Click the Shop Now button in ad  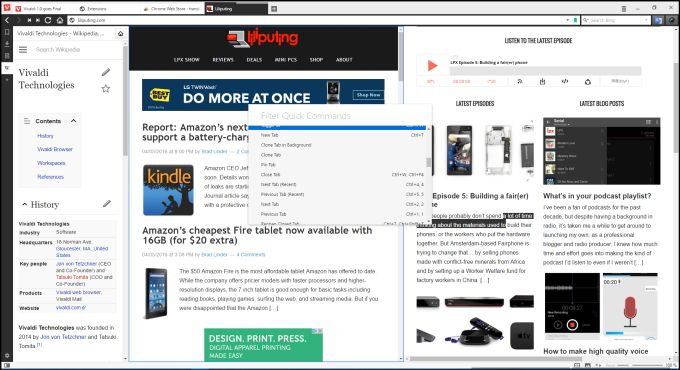tap(368, 95)
